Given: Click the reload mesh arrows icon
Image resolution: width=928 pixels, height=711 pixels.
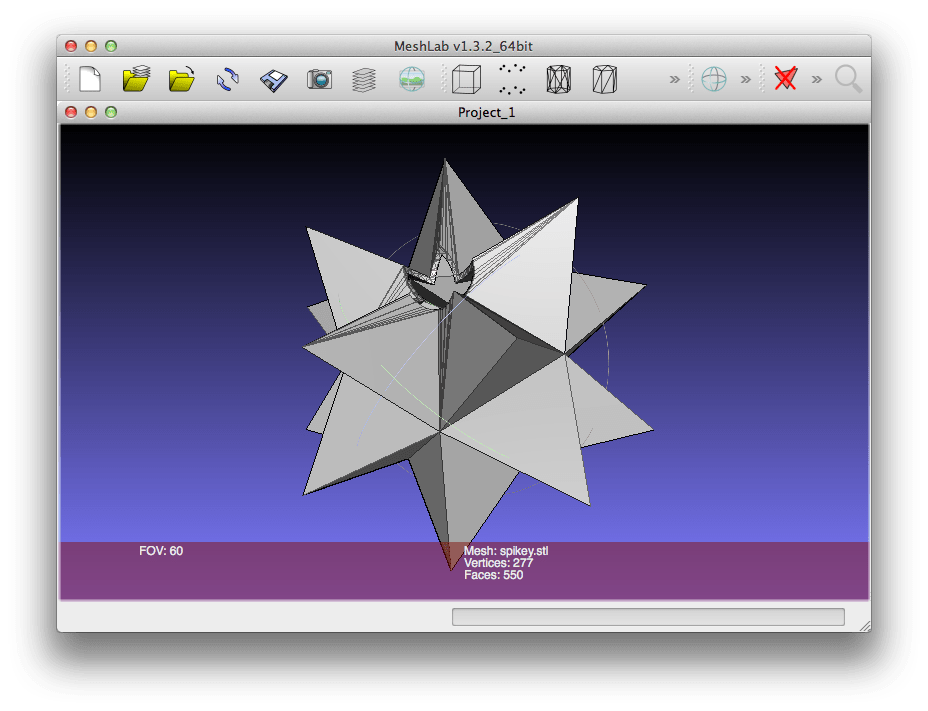Looking at the screenshot, I should pos(226,79).
